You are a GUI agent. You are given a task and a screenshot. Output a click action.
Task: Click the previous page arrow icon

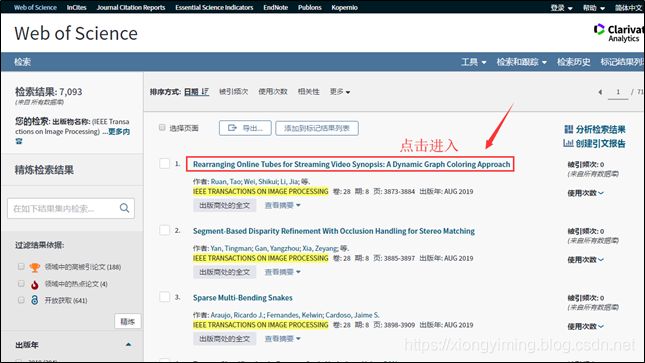[x=600, y=92]
